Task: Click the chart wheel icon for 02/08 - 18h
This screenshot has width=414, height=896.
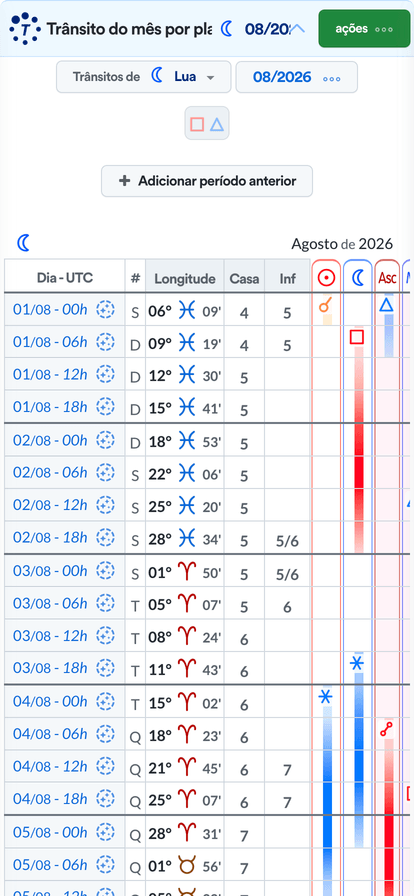Action: point(105,538)
